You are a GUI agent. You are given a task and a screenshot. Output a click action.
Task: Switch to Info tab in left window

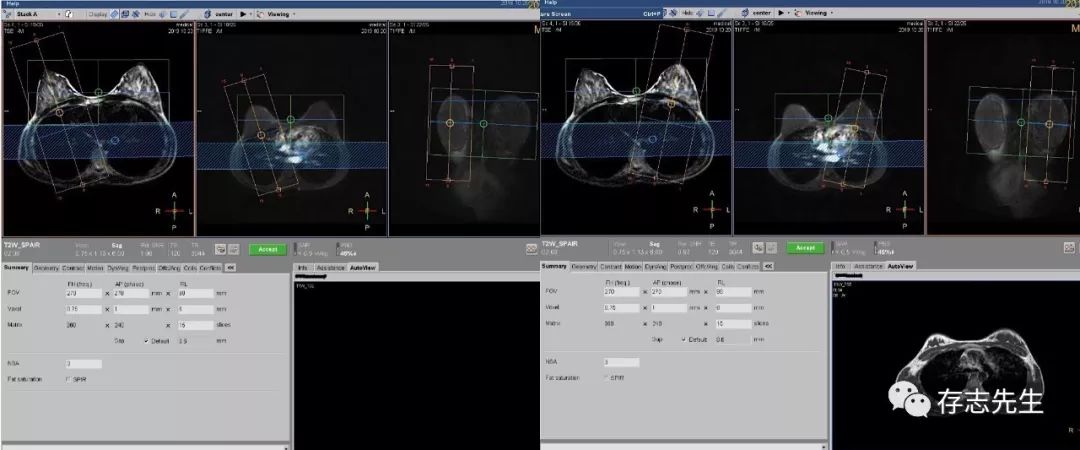[302, 267]
